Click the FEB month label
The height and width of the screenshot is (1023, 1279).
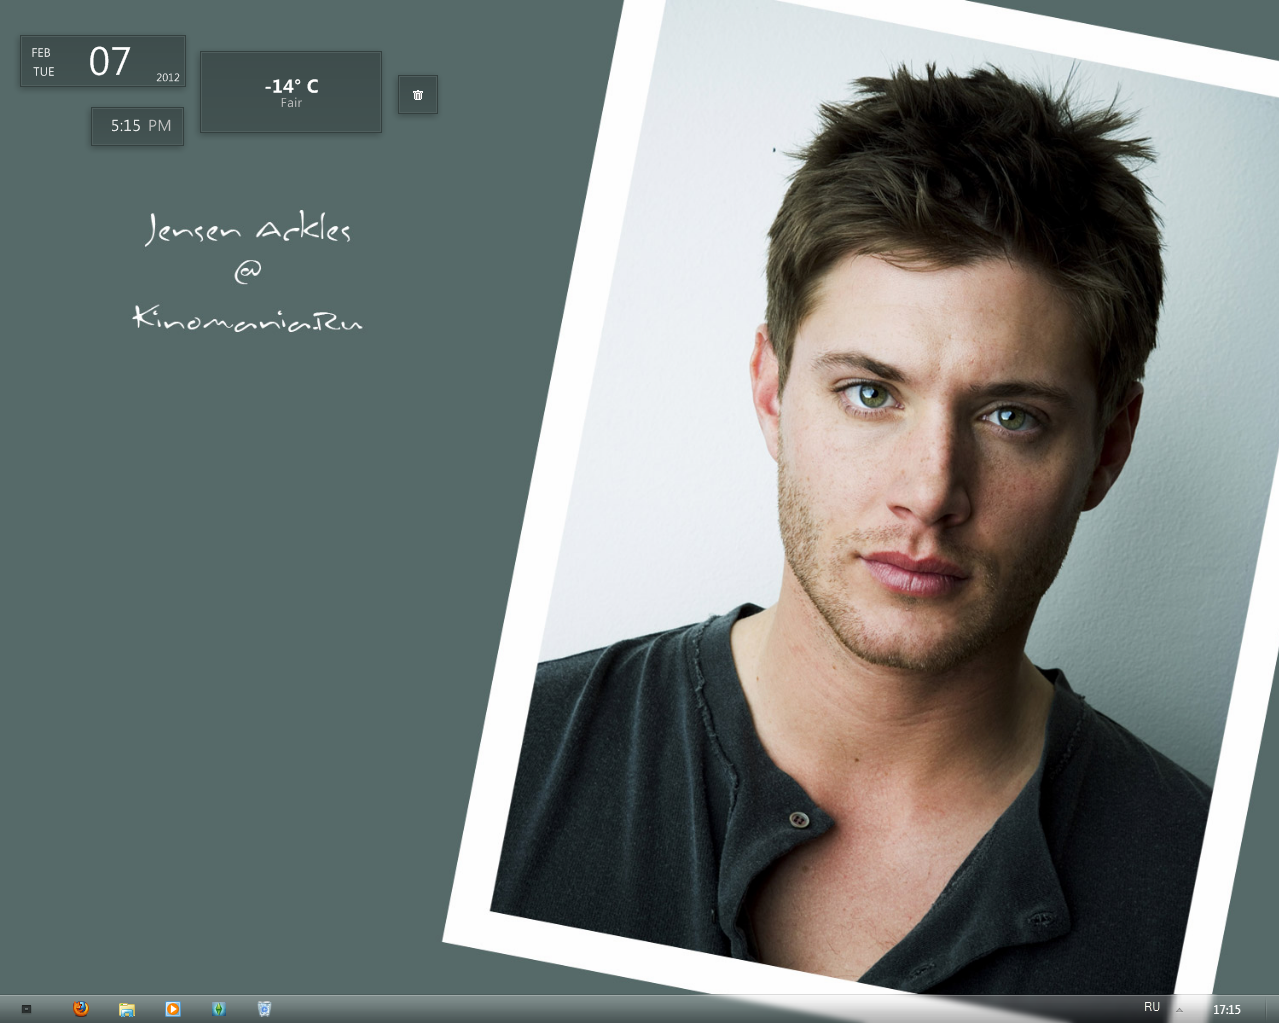tap(41, 53)
